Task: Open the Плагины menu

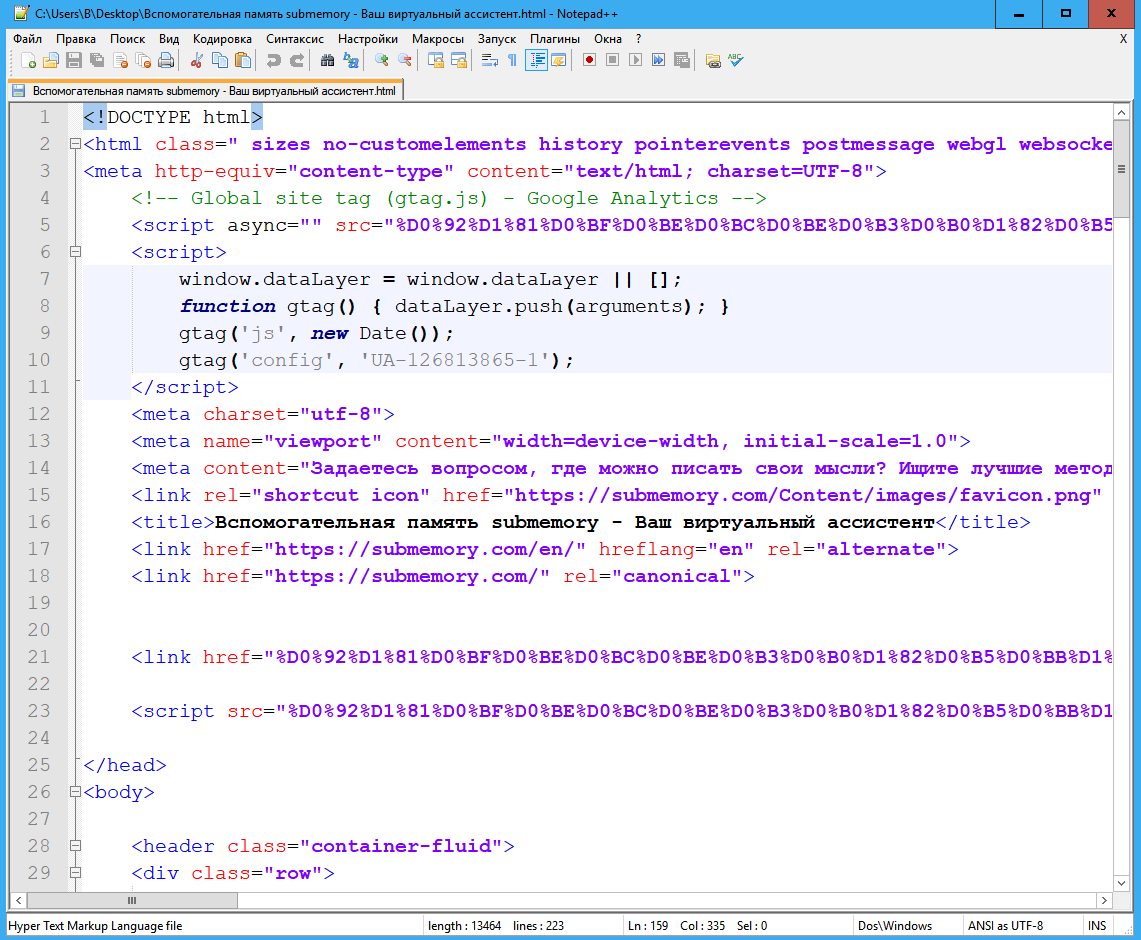Action: tap(554, 39)
